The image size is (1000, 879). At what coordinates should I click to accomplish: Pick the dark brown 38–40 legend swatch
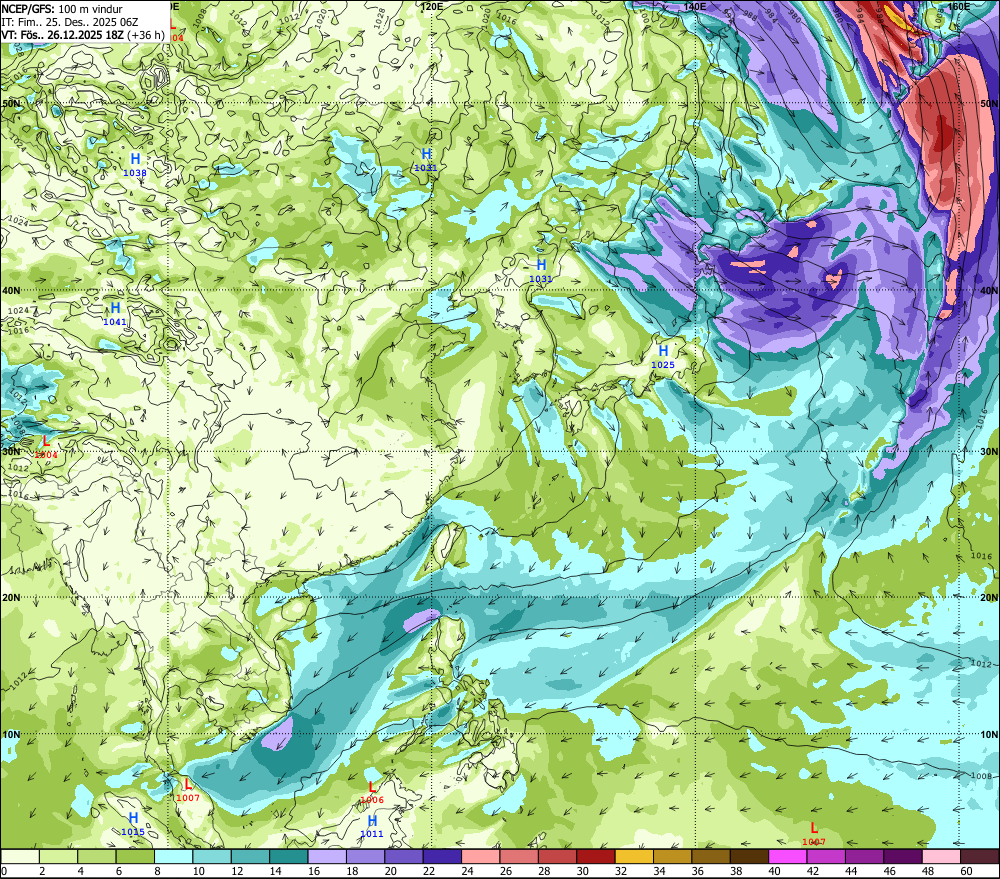tap(749, 856)
